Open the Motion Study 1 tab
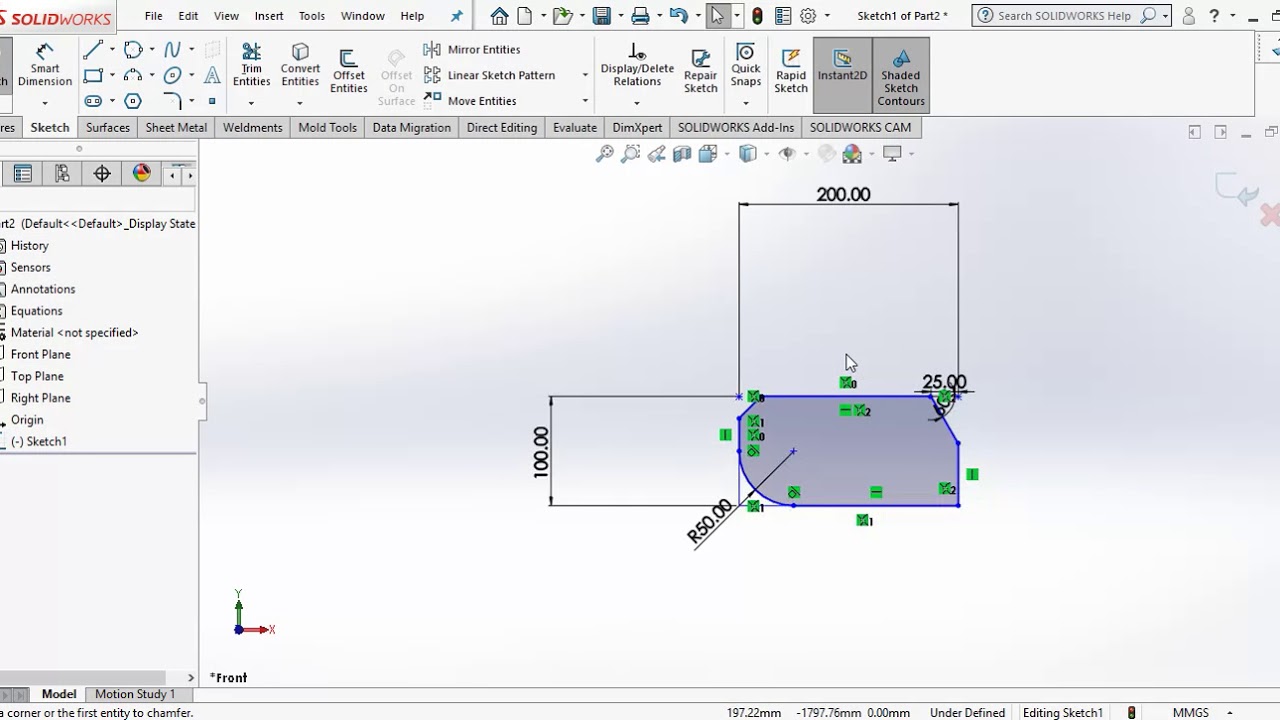Viewport: 1280px width, 720px height. pyautogui.click(x=135, y=694)
